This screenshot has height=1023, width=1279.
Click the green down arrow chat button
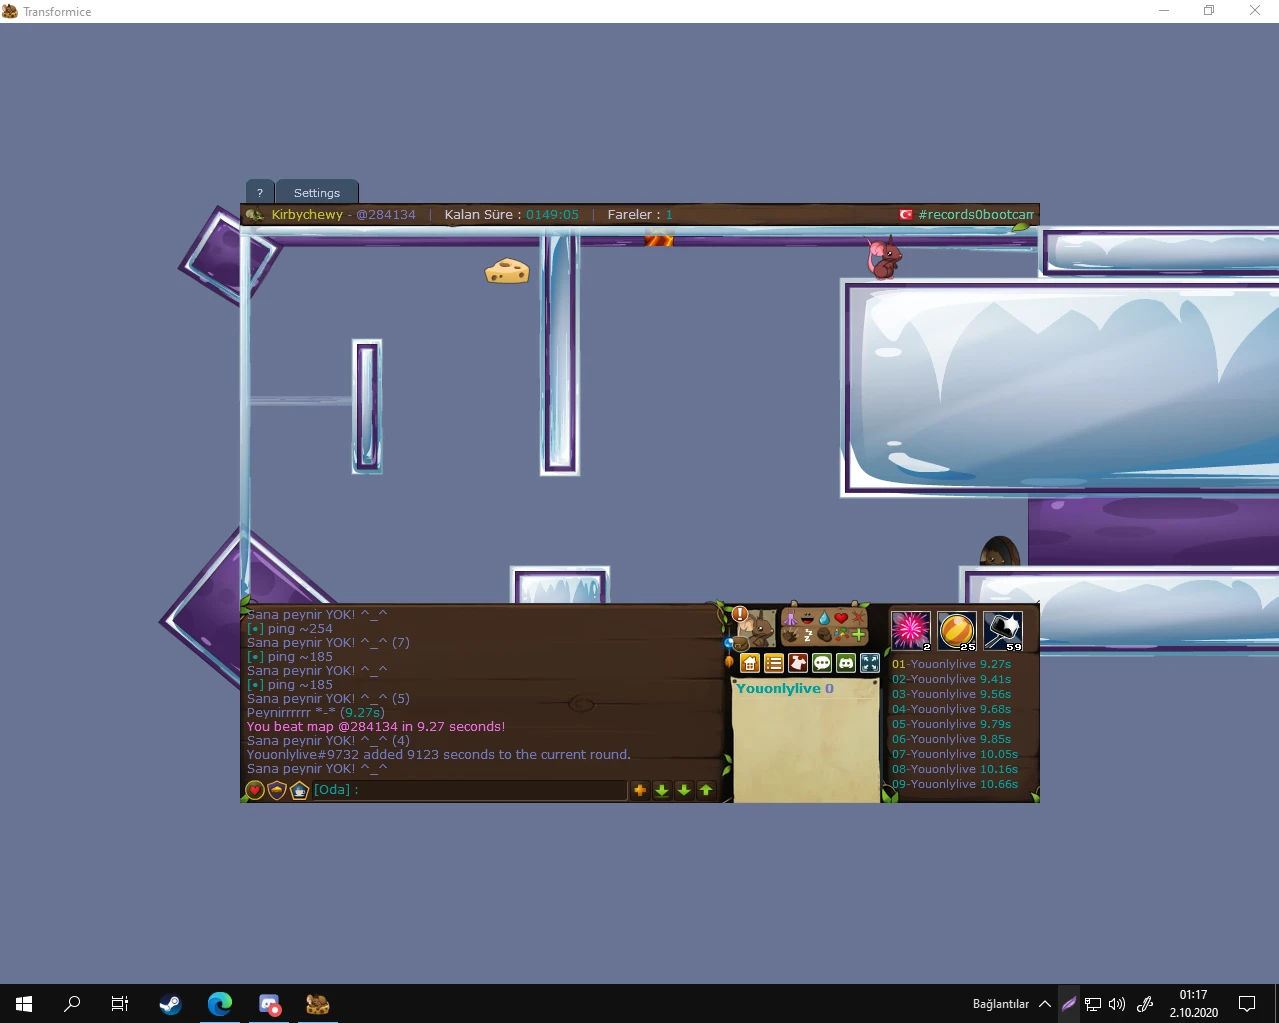pos(684,790)
